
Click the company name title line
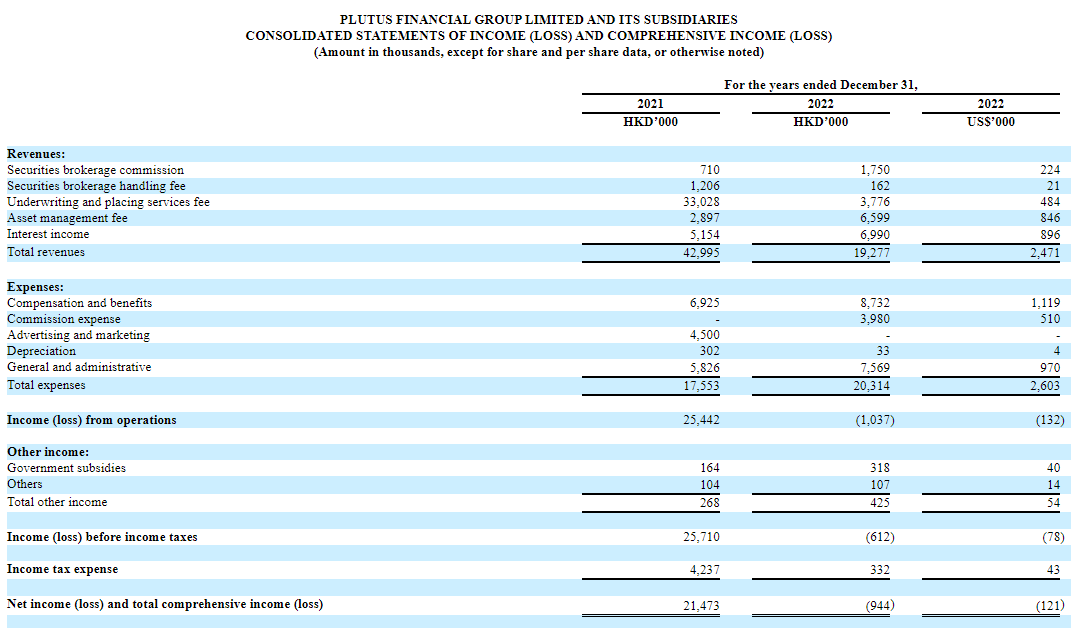539,20
